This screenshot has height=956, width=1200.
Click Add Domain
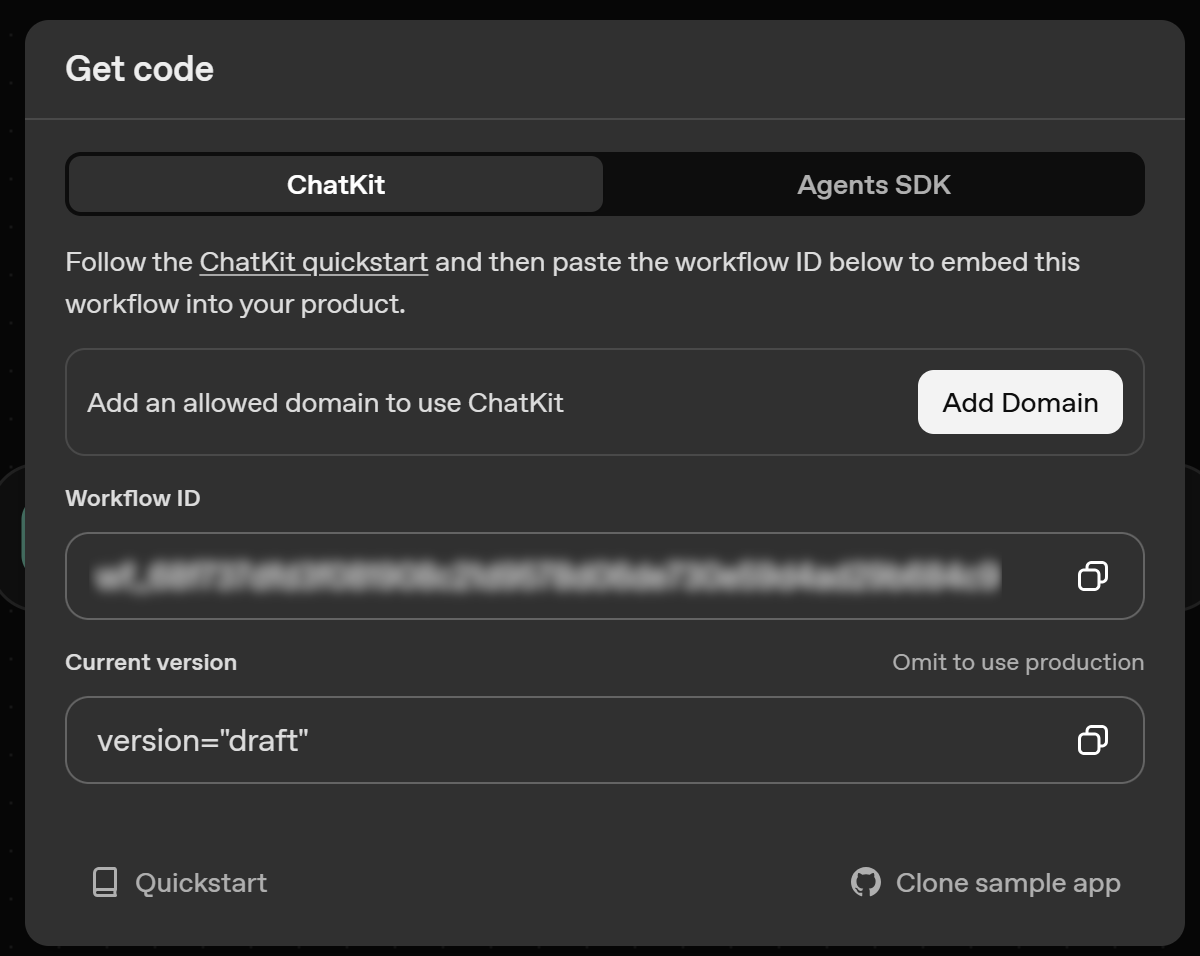[1019, 402]
